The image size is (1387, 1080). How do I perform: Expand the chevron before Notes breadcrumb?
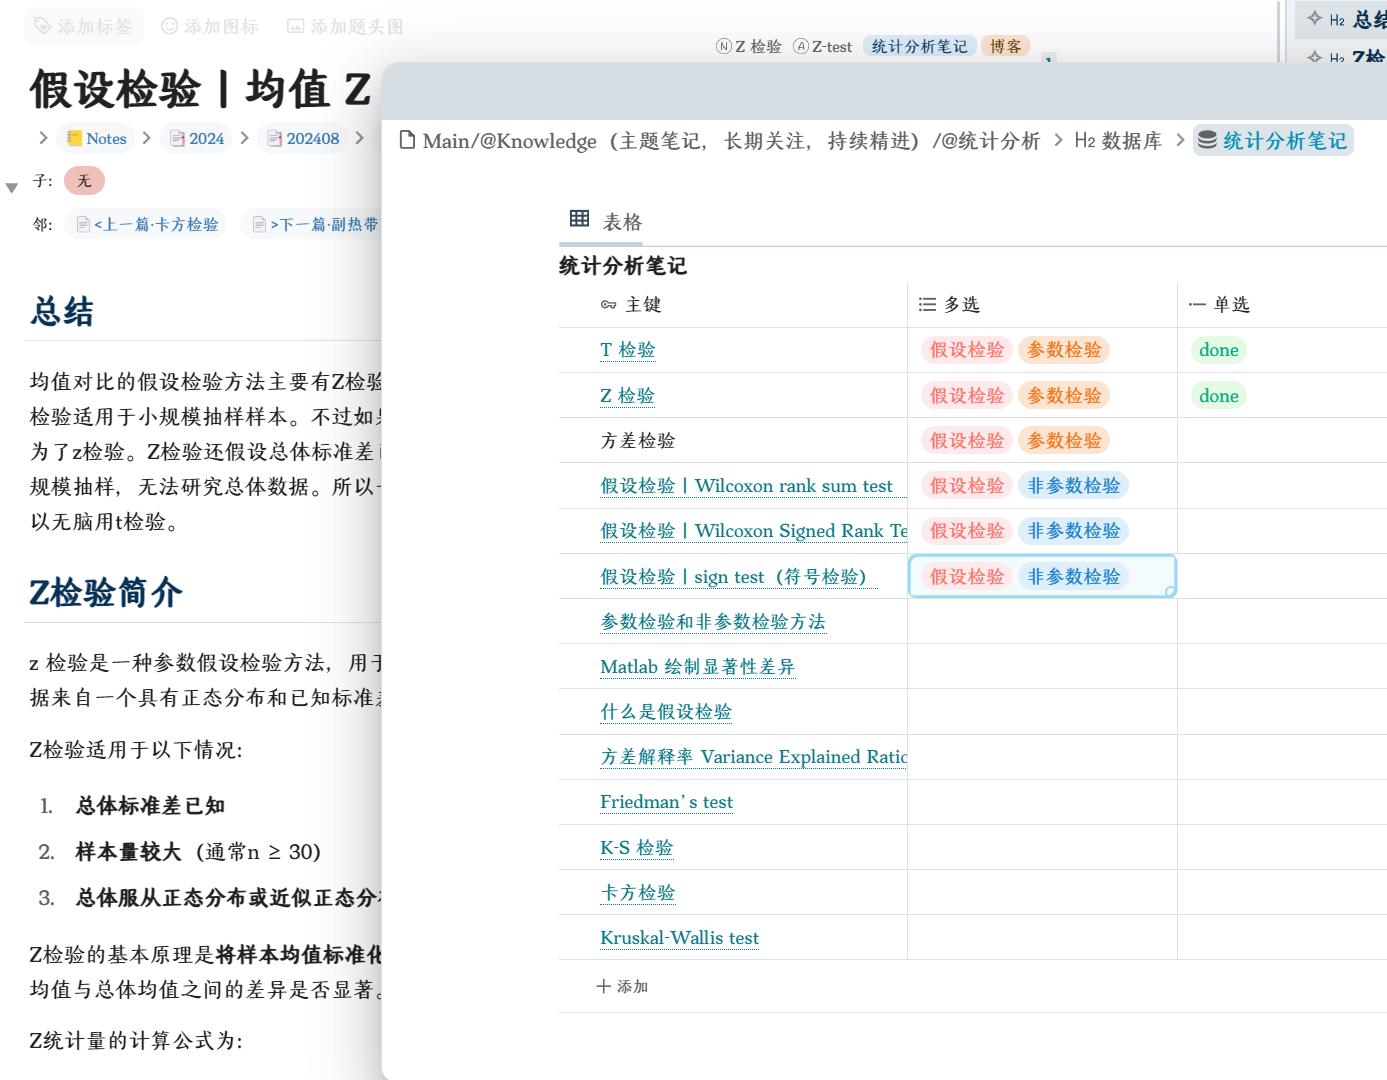click(43, 138)
